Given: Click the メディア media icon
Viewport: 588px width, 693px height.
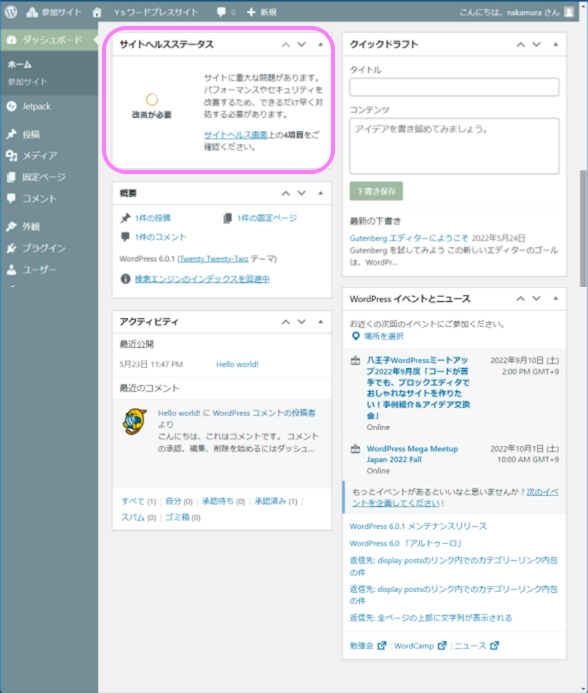Looking at the screenshot, I should pos(11,156).
